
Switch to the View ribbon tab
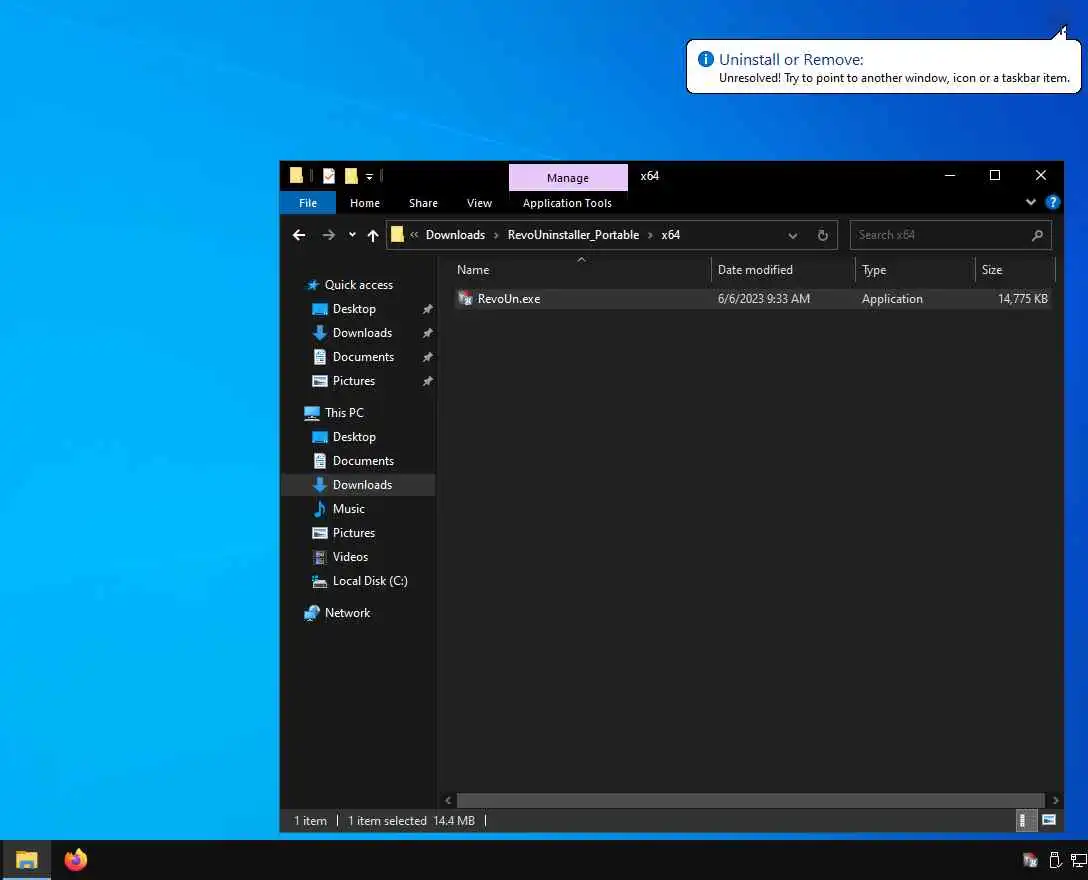(x=479, y=203)
